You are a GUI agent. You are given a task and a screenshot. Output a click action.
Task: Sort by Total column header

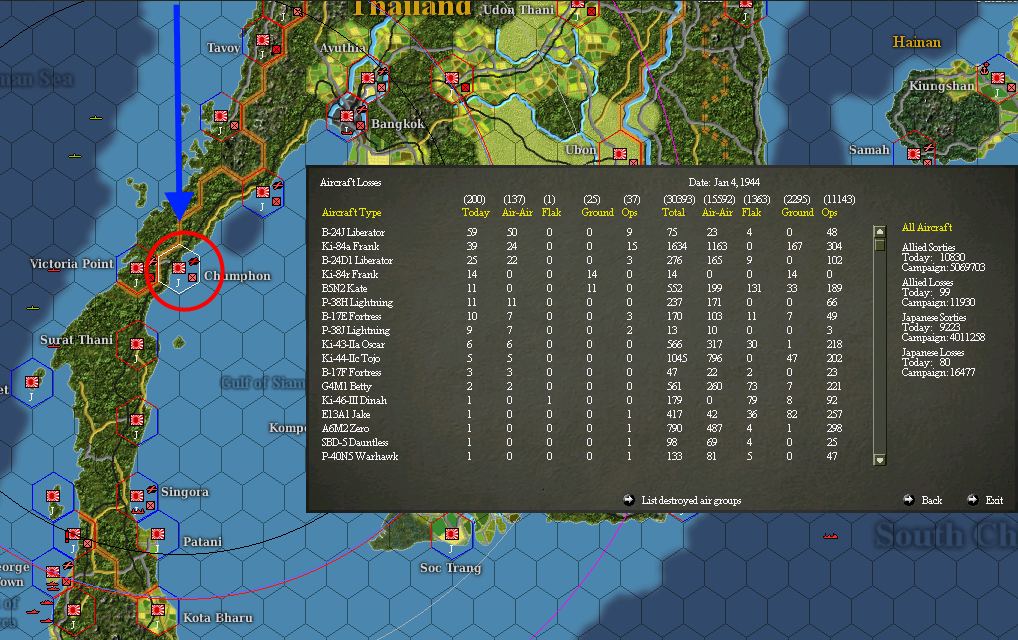point(673,212)
